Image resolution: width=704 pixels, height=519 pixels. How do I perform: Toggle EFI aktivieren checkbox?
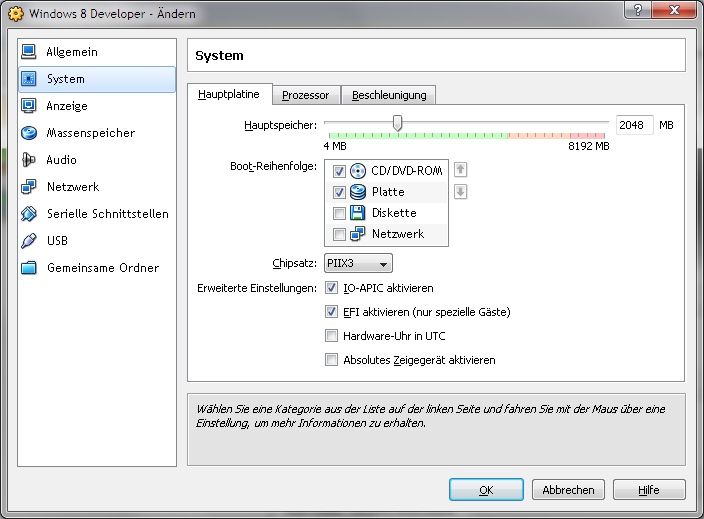[x=331, y=312]
